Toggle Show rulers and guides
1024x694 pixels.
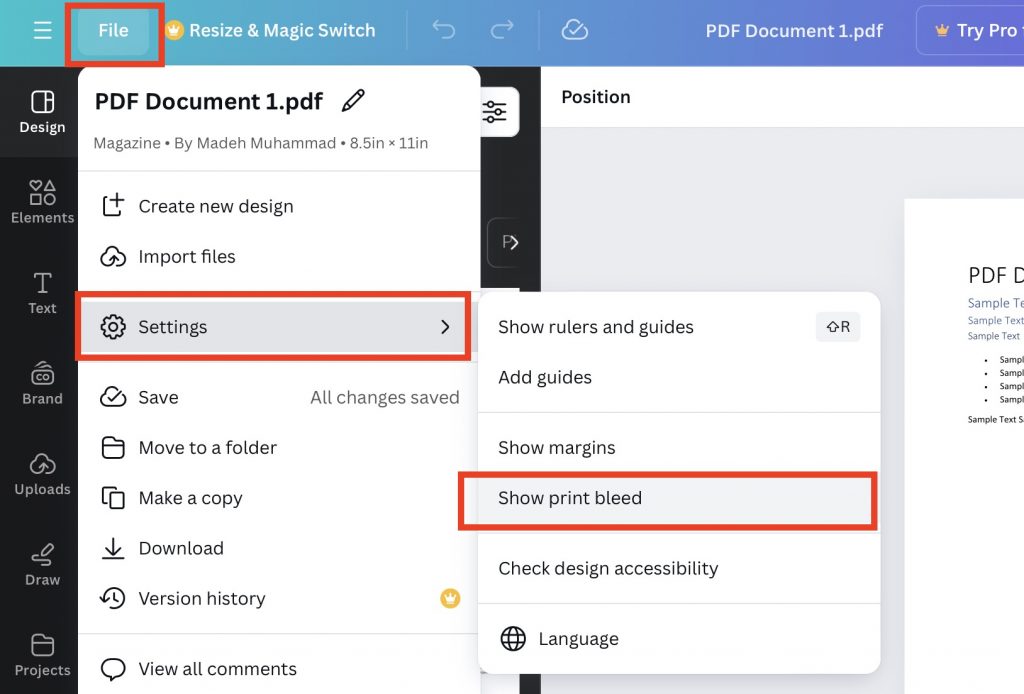click(594, 326)
